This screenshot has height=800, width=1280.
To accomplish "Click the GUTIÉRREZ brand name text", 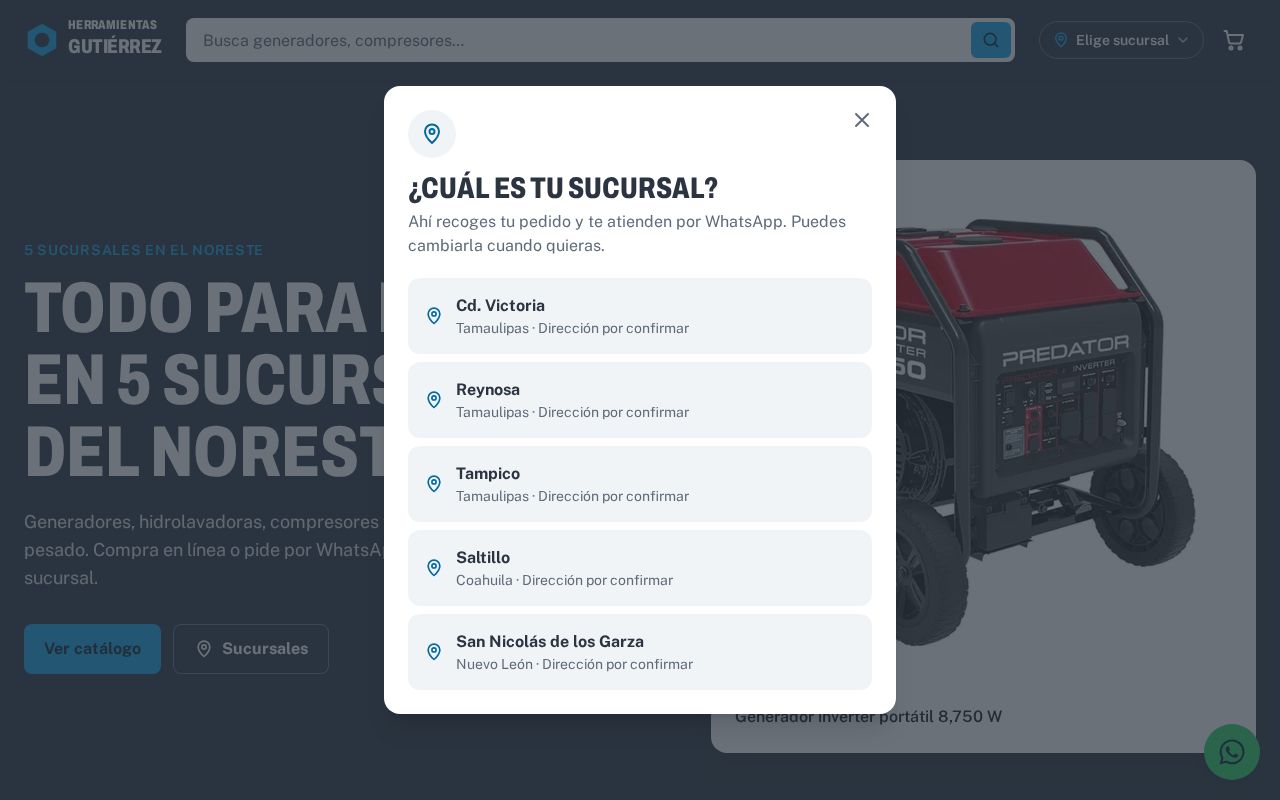I will click(x=115, y=46).
